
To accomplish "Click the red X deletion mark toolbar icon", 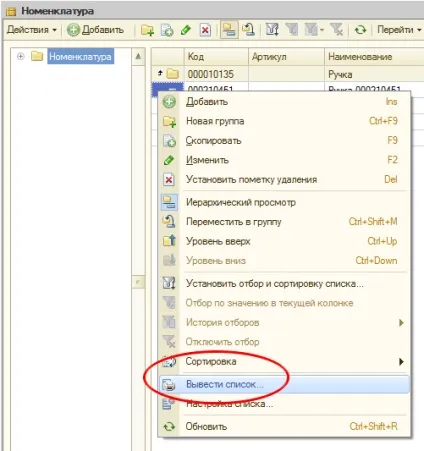I will [x=205, y=30].
